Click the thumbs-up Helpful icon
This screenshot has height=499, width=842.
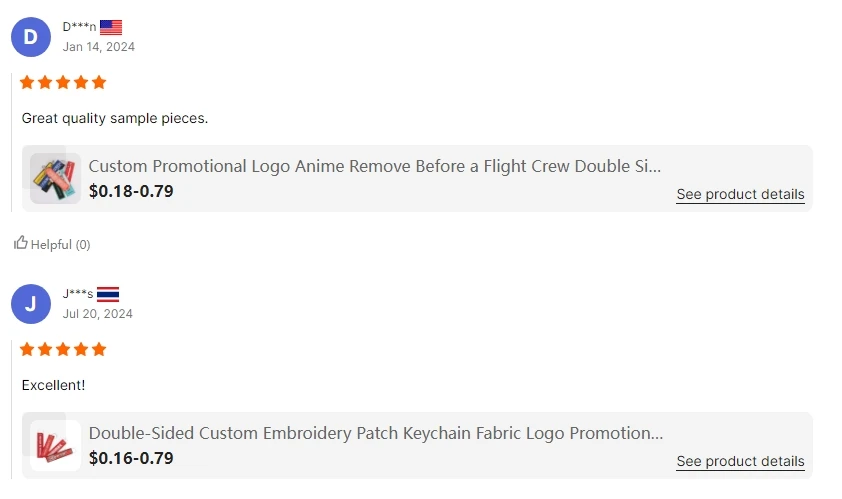20,243
